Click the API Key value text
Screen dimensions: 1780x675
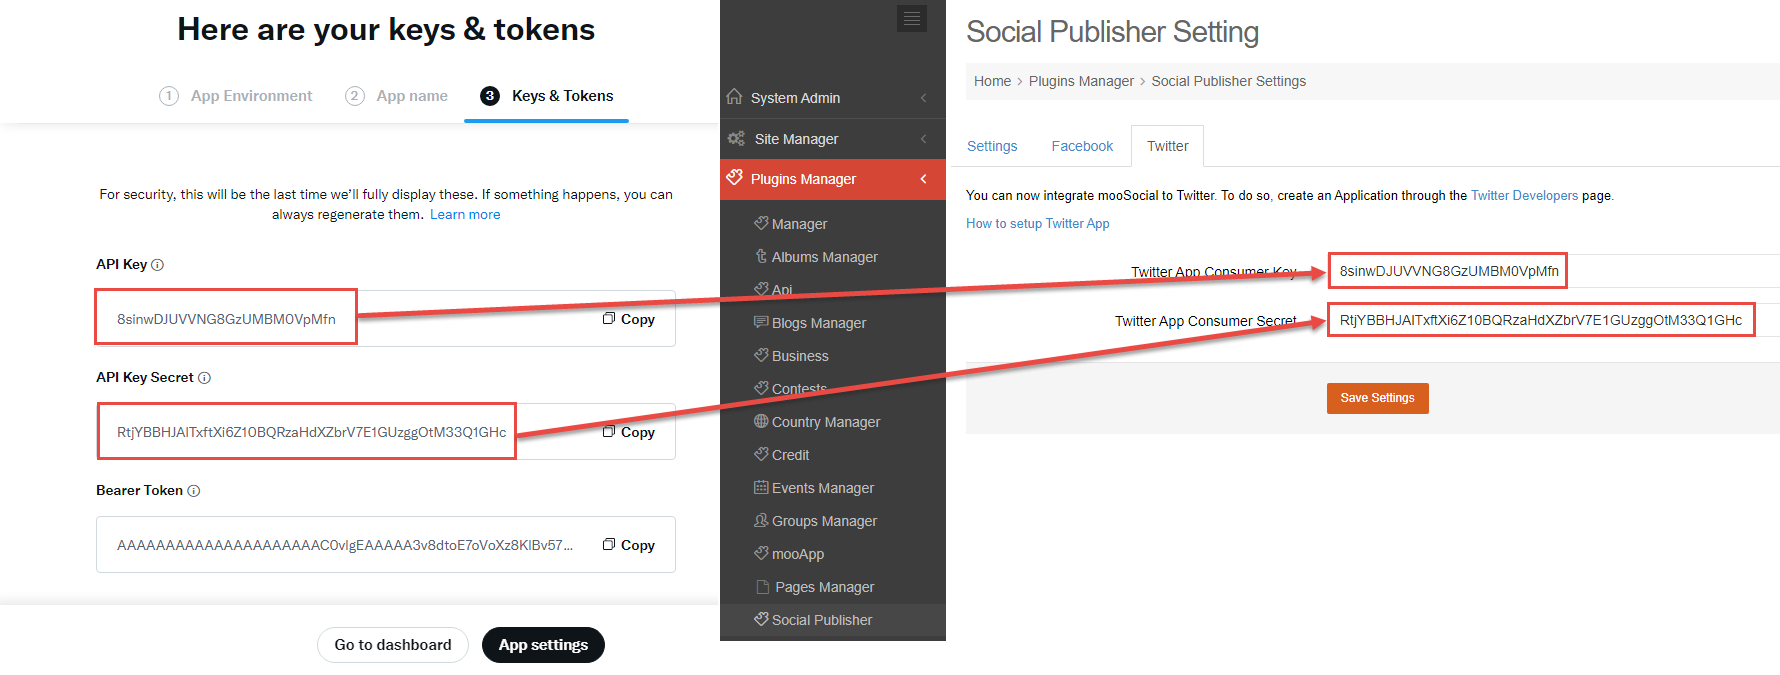point(226,319)
